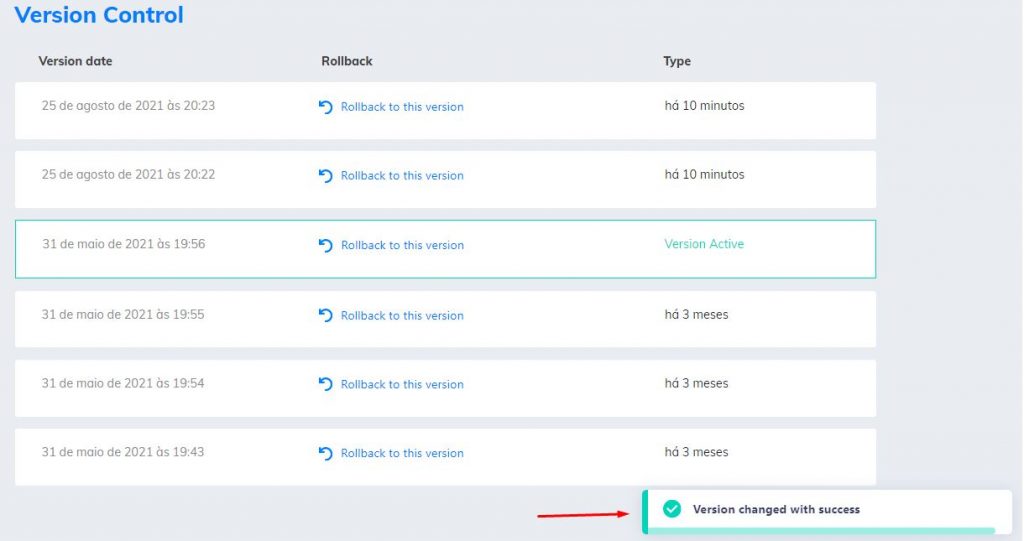Viewport: 1024px width, 541px height.
Task: Click the Version date column header
Action: pos(75,61)
